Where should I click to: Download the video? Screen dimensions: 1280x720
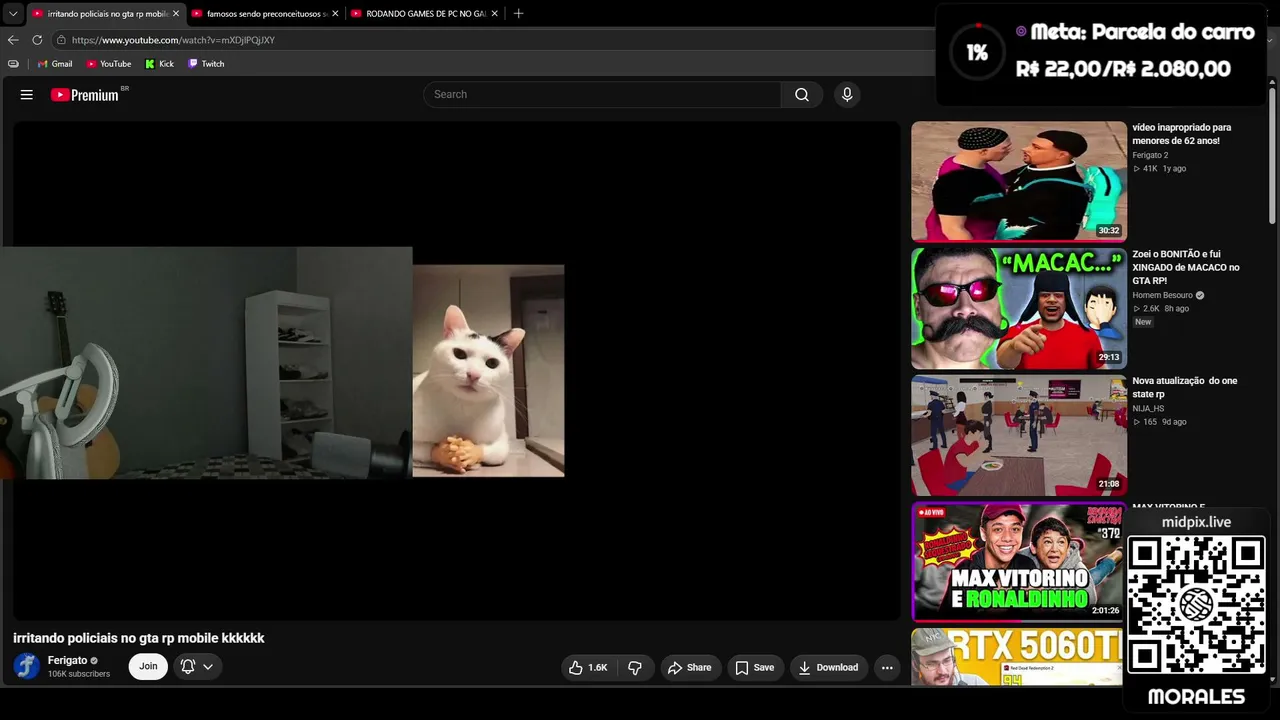pyautogui.click(x=829, y=667)
